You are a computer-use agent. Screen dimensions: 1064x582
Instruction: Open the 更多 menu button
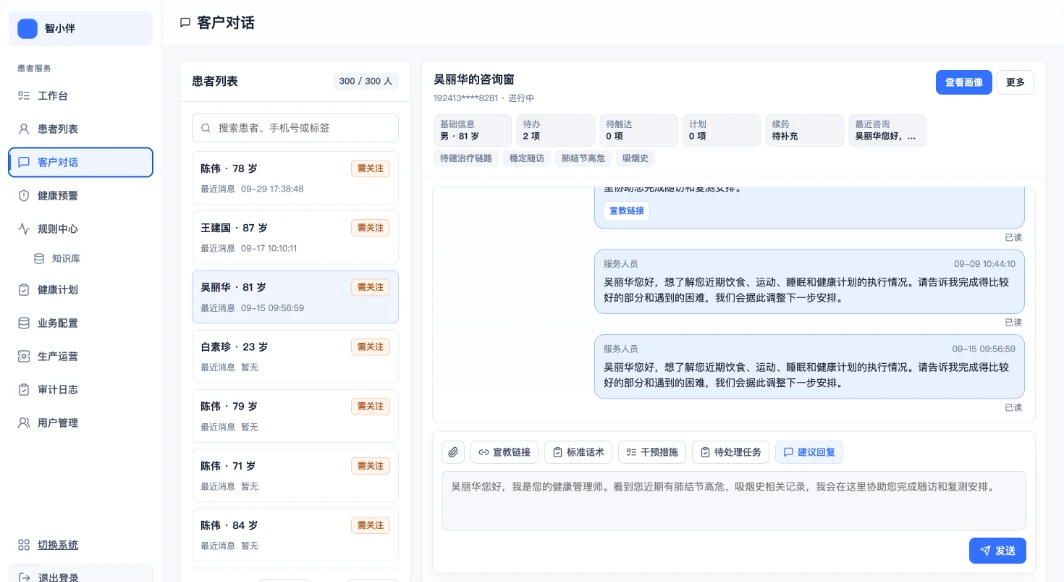click(1015, 82)
